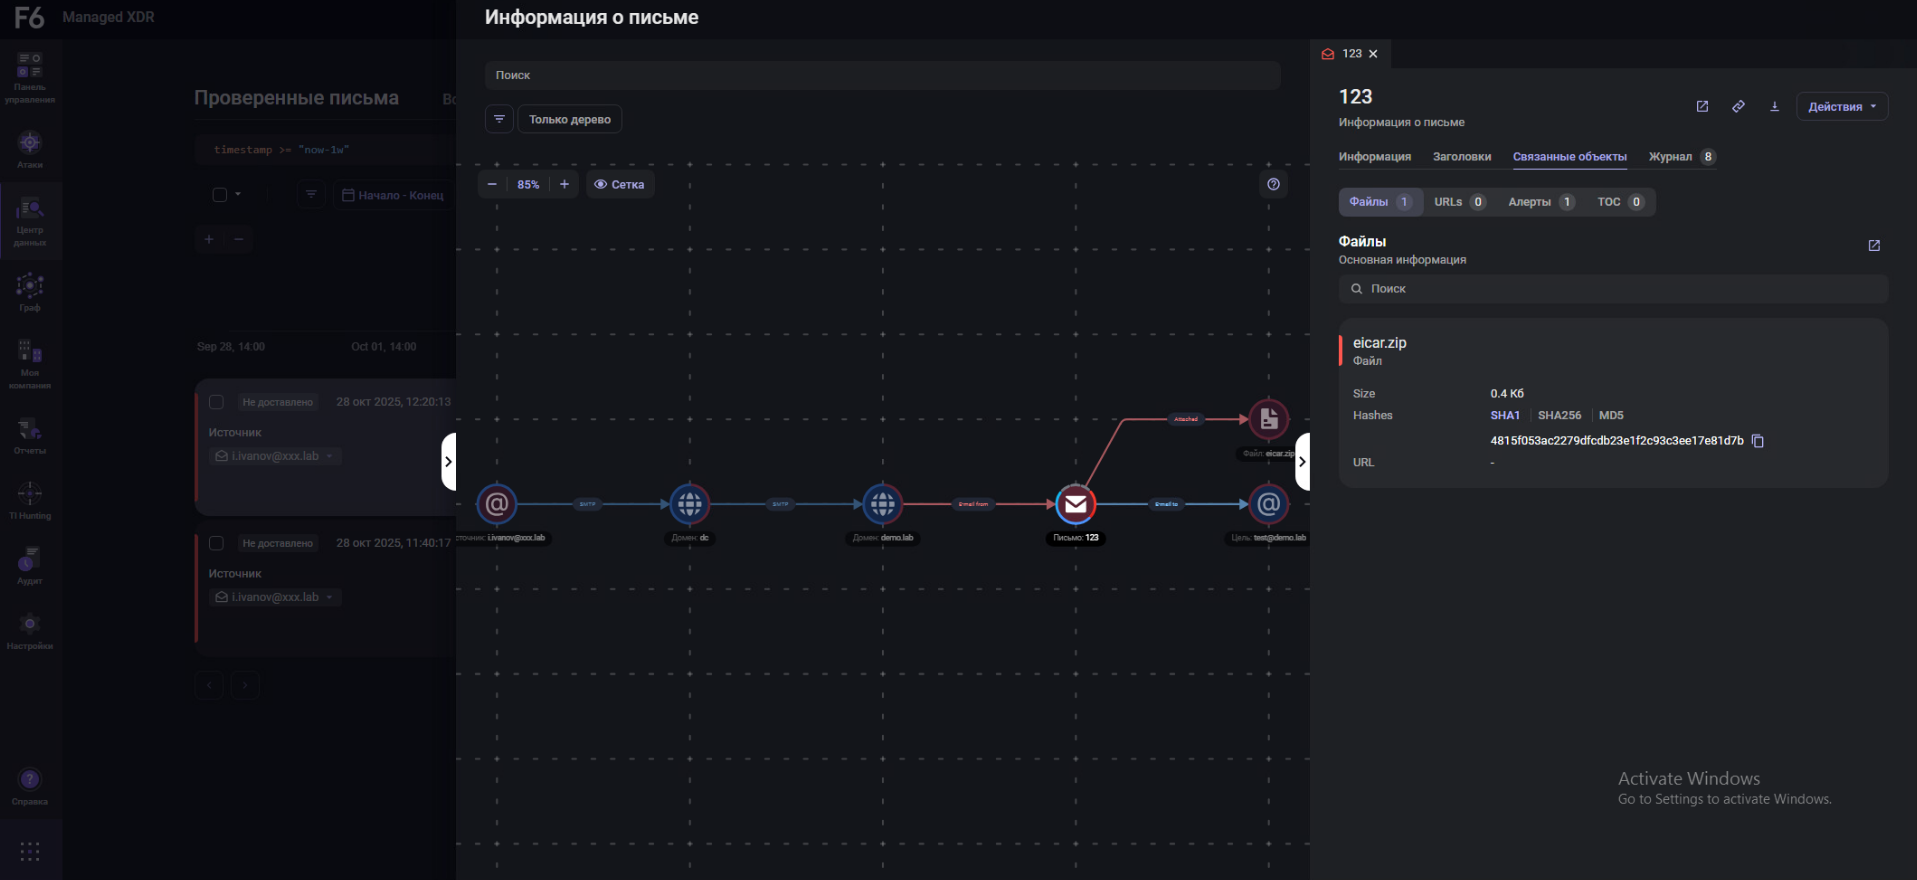Screen dimensions: 1917x880
Task: Open the Files section in new window
Action: (x=1873, y=246)
